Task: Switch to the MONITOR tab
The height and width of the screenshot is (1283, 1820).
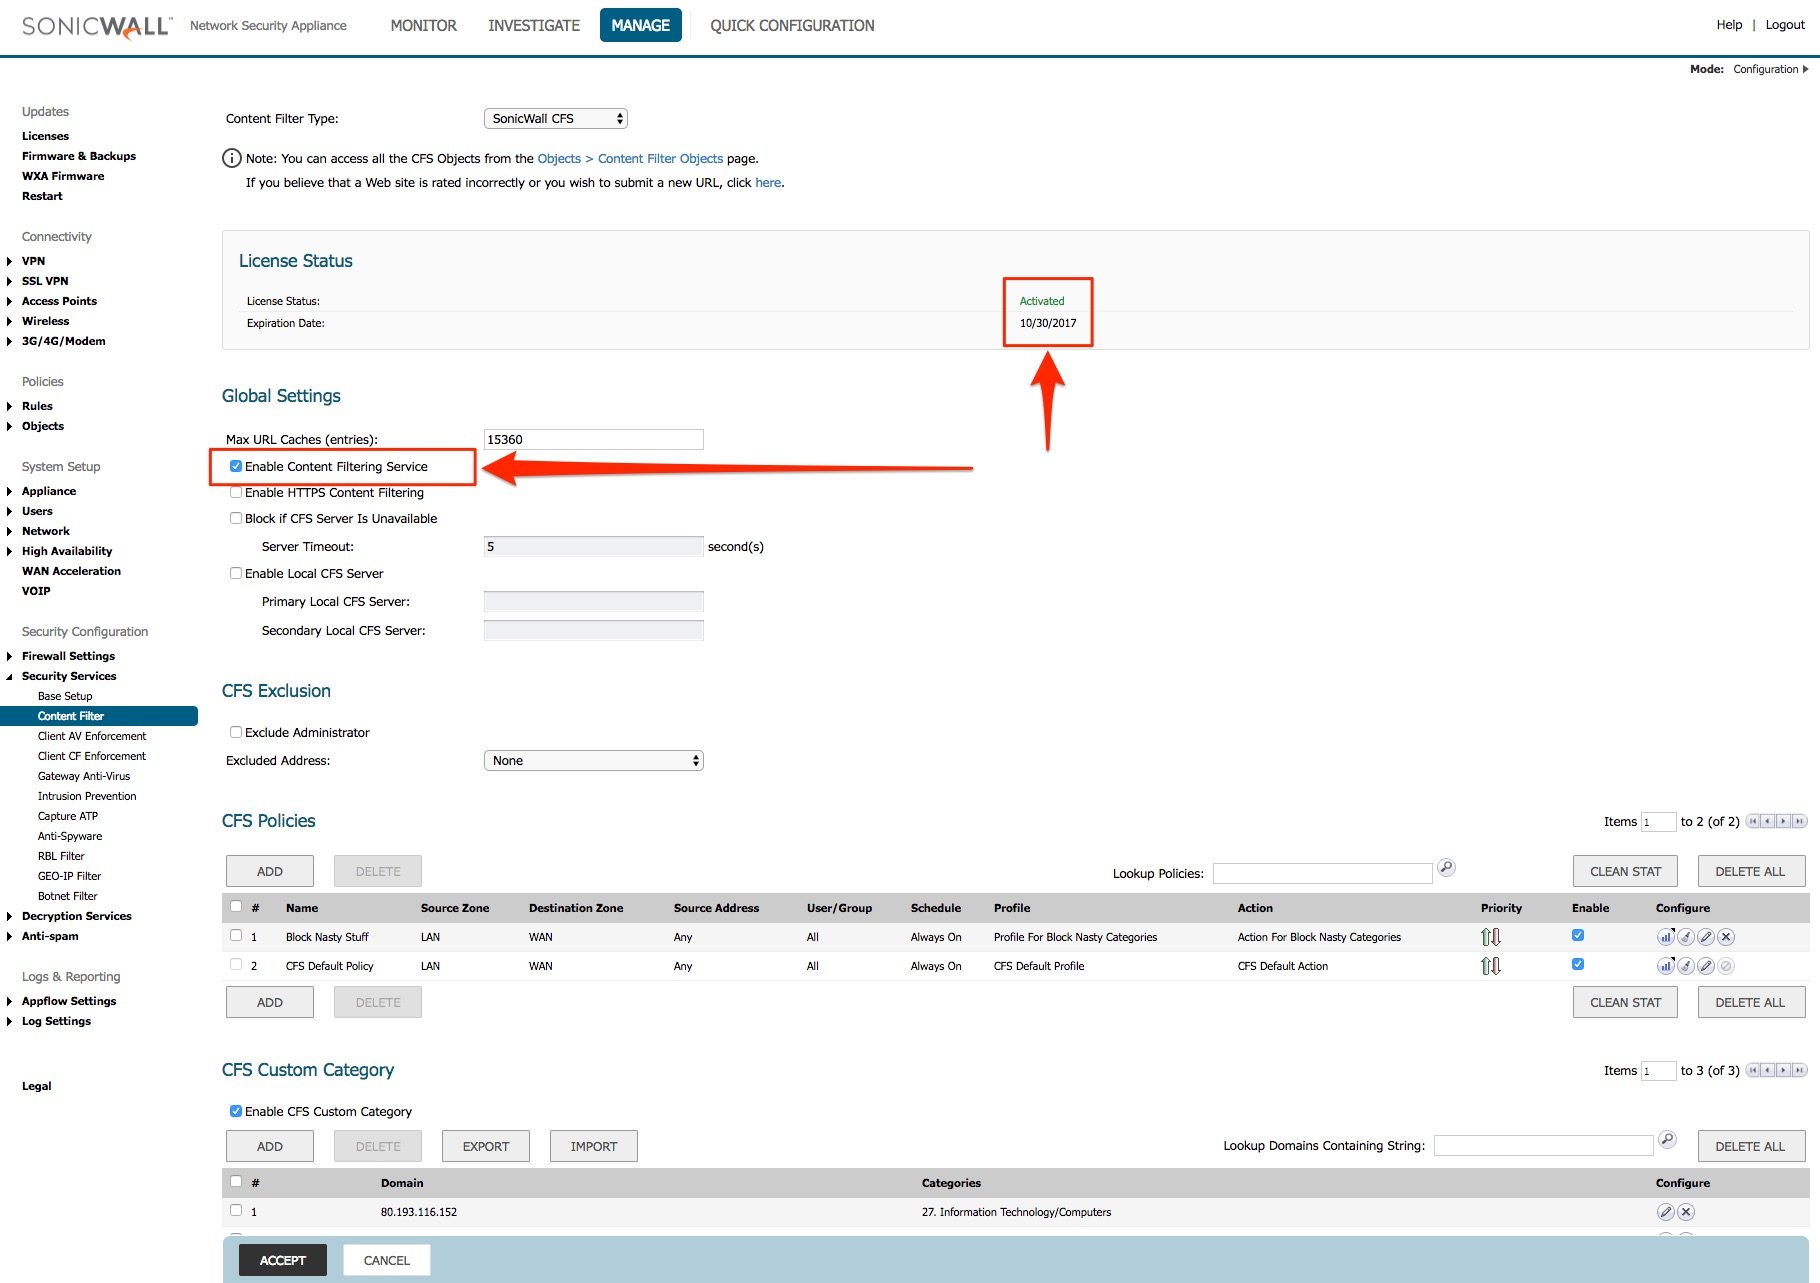Action: tap(423, 25)
